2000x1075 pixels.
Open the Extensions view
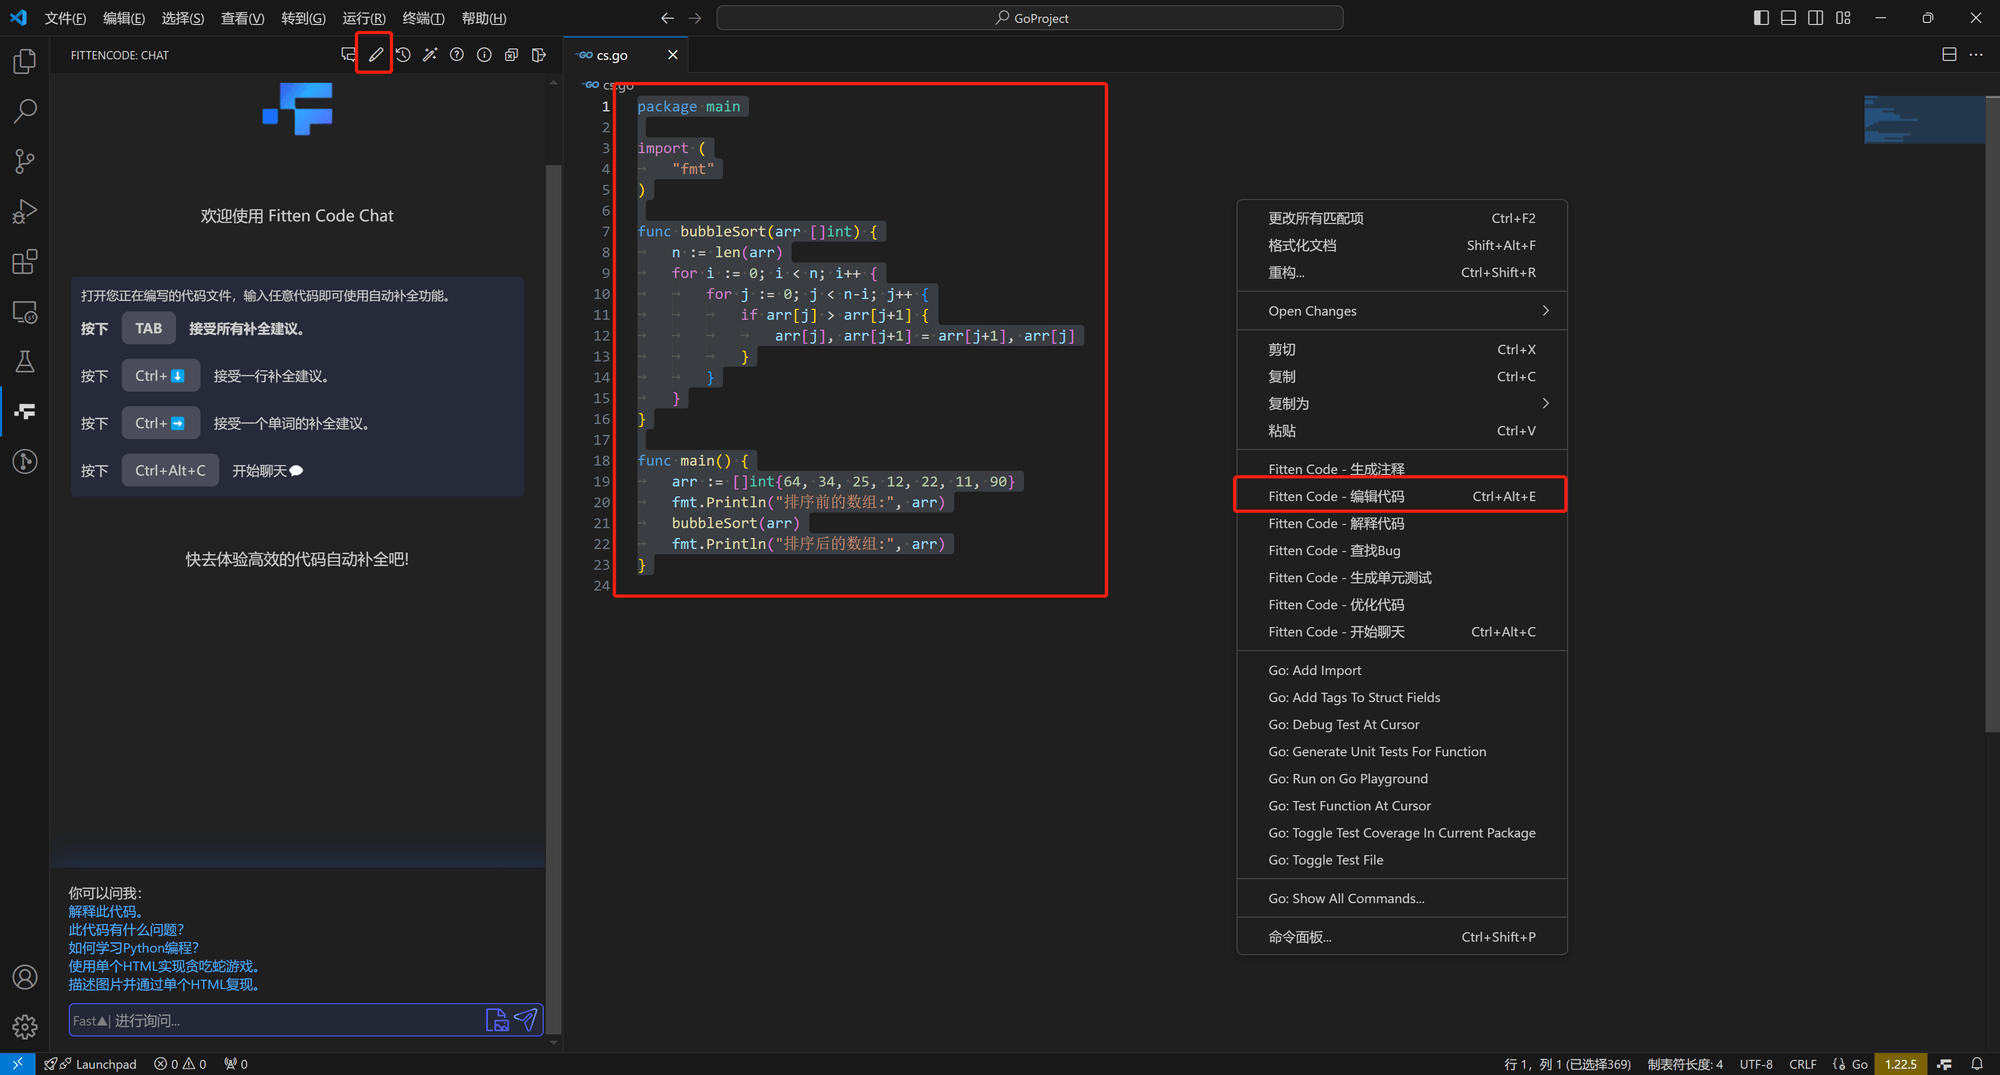pyautogui.click(x=25, y=262)
